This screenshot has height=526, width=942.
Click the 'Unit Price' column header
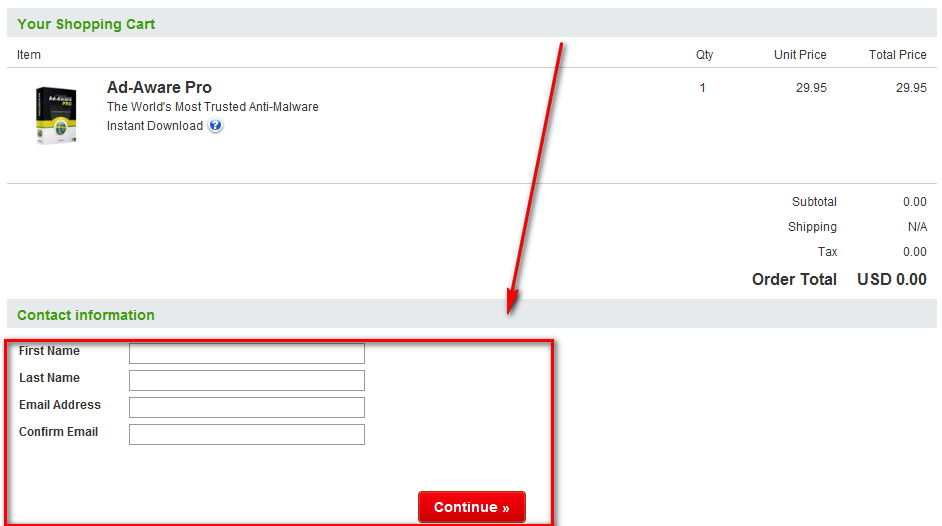click(x=800, y=55)
